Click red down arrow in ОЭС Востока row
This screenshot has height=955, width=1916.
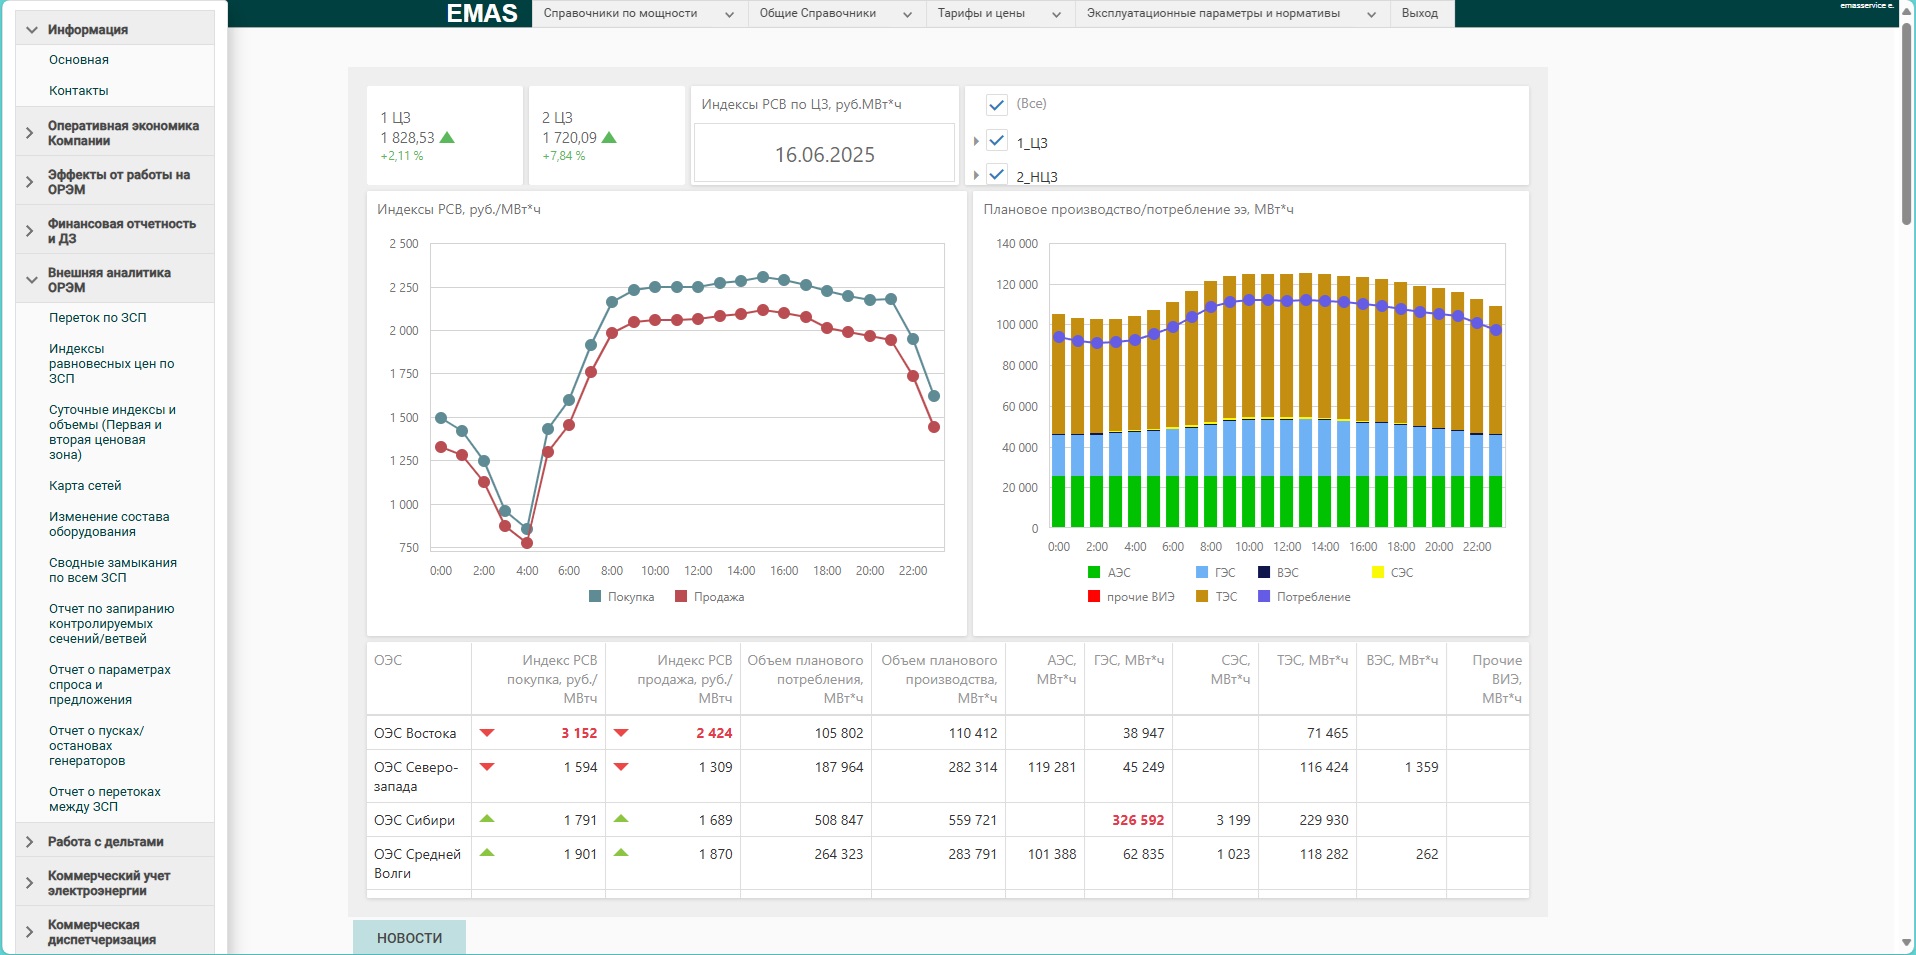pos(487,733)
